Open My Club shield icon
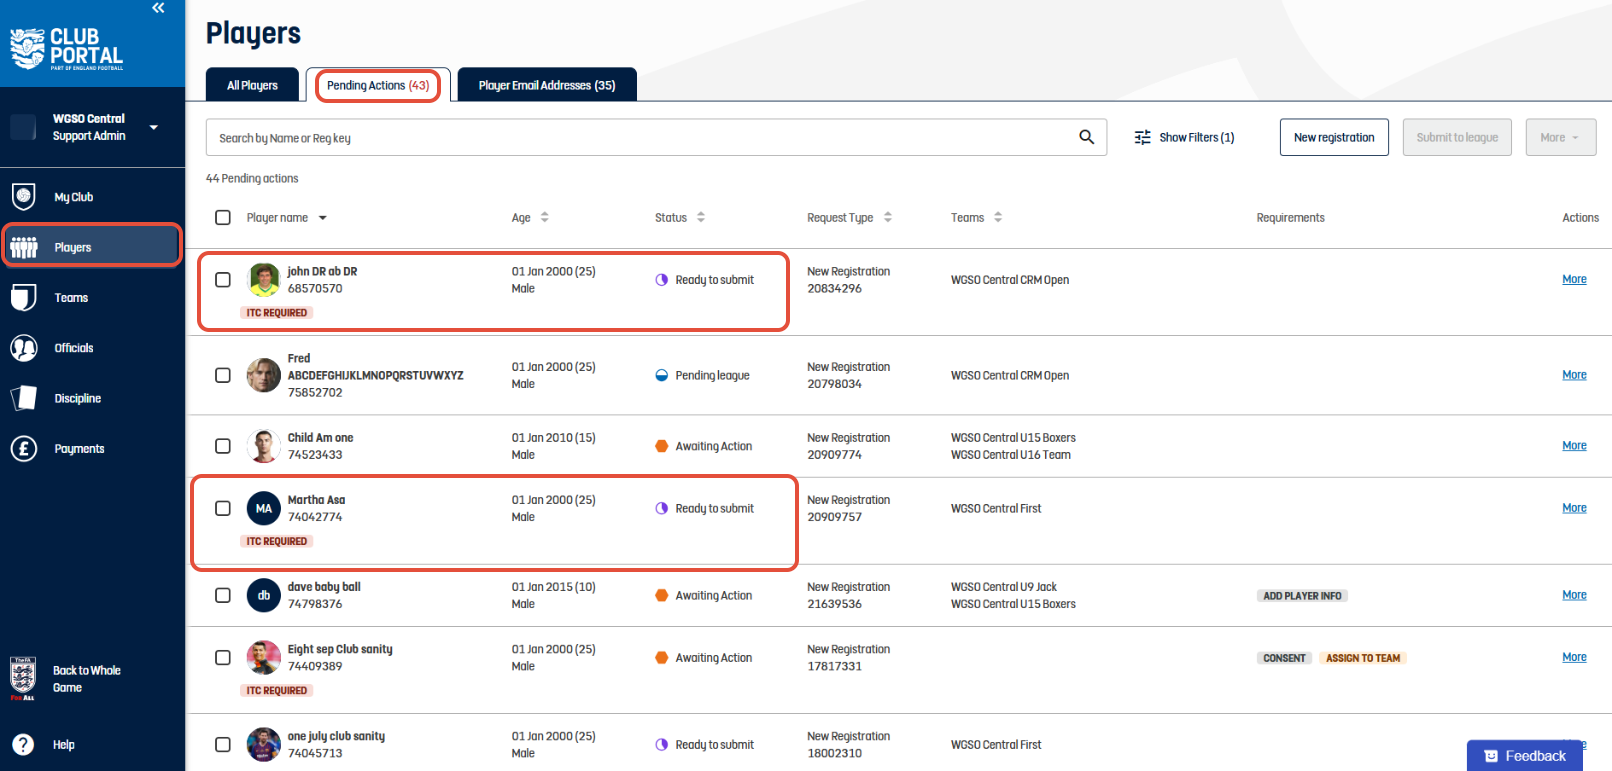The width and height of the screenshot is (1612, 771). pos(24,197)
